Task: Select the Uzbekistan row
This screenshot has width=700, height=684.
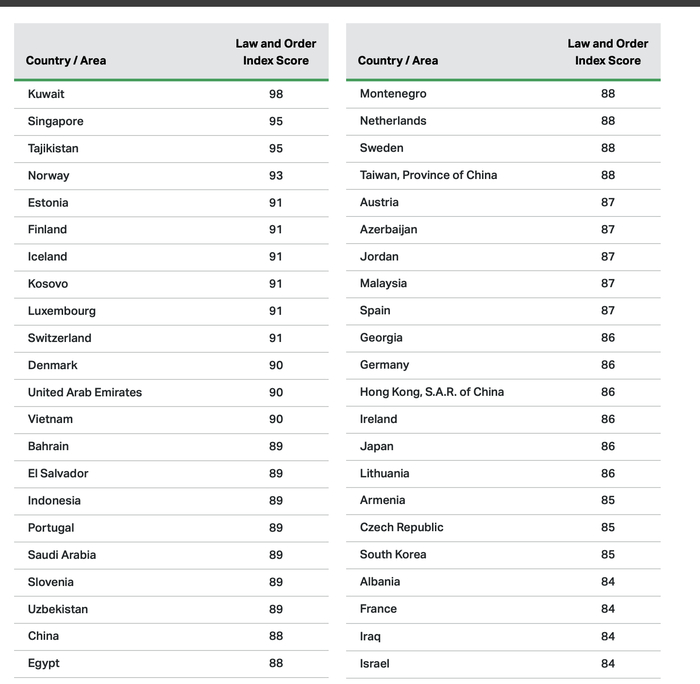Action: click(58, 609)
